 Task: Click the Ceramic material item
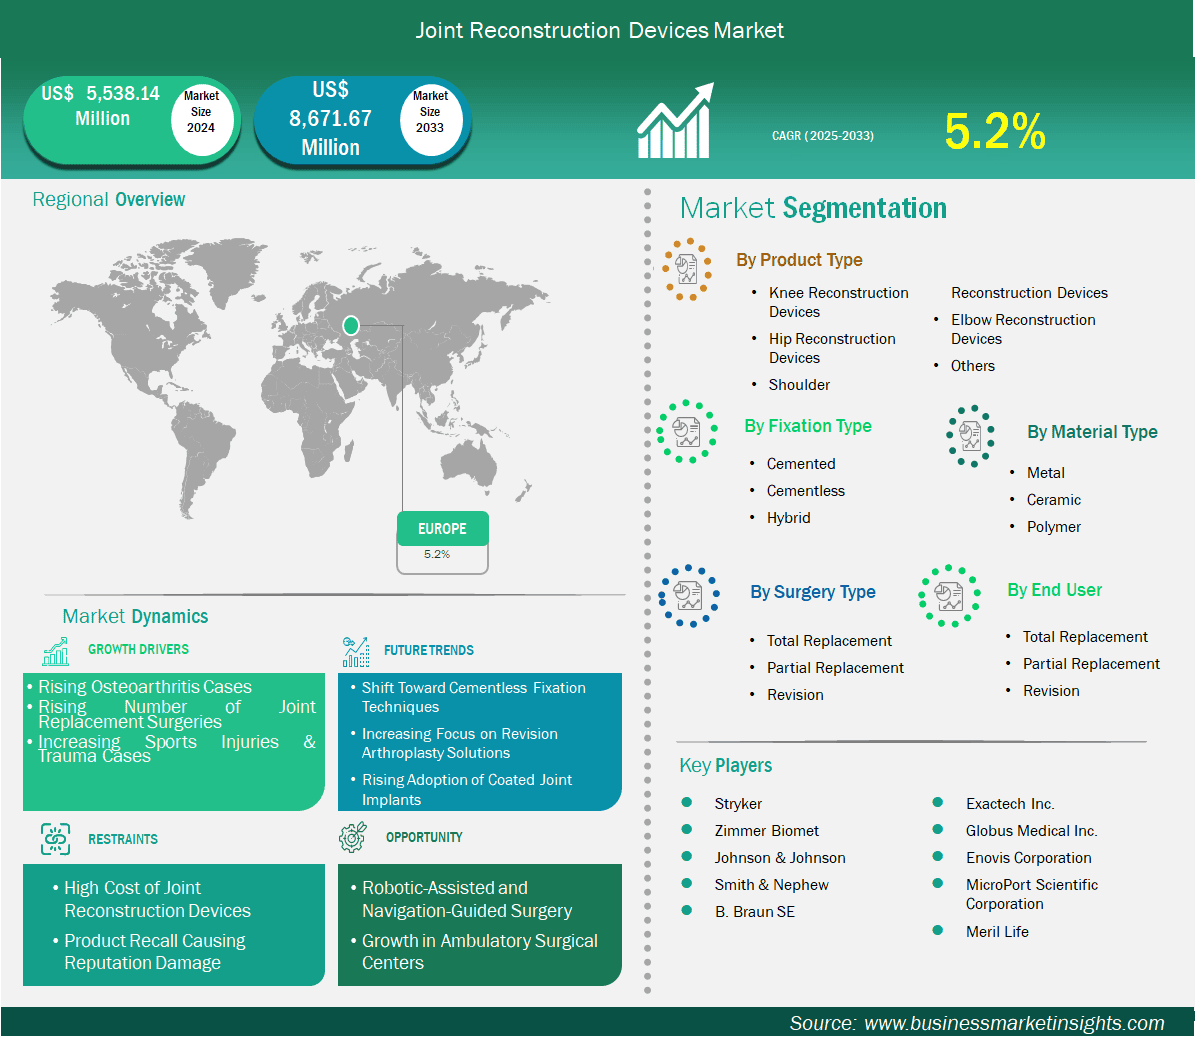[1054, 500]
